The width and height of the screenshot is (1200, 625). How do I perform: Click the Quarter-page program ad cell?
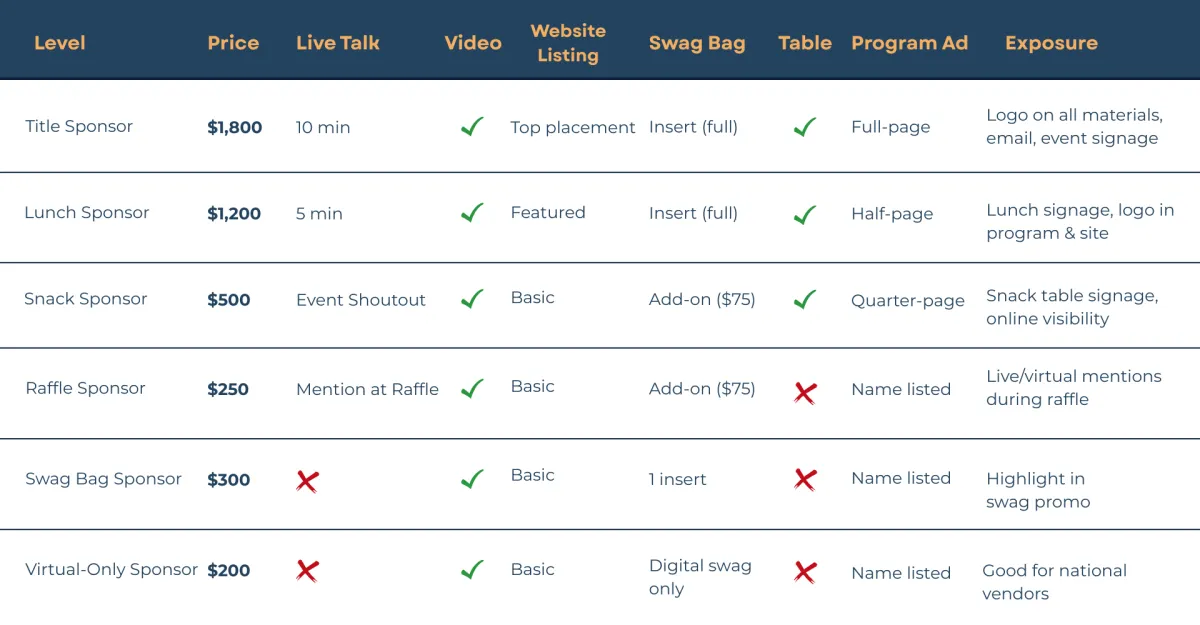(x=908, y=300)
